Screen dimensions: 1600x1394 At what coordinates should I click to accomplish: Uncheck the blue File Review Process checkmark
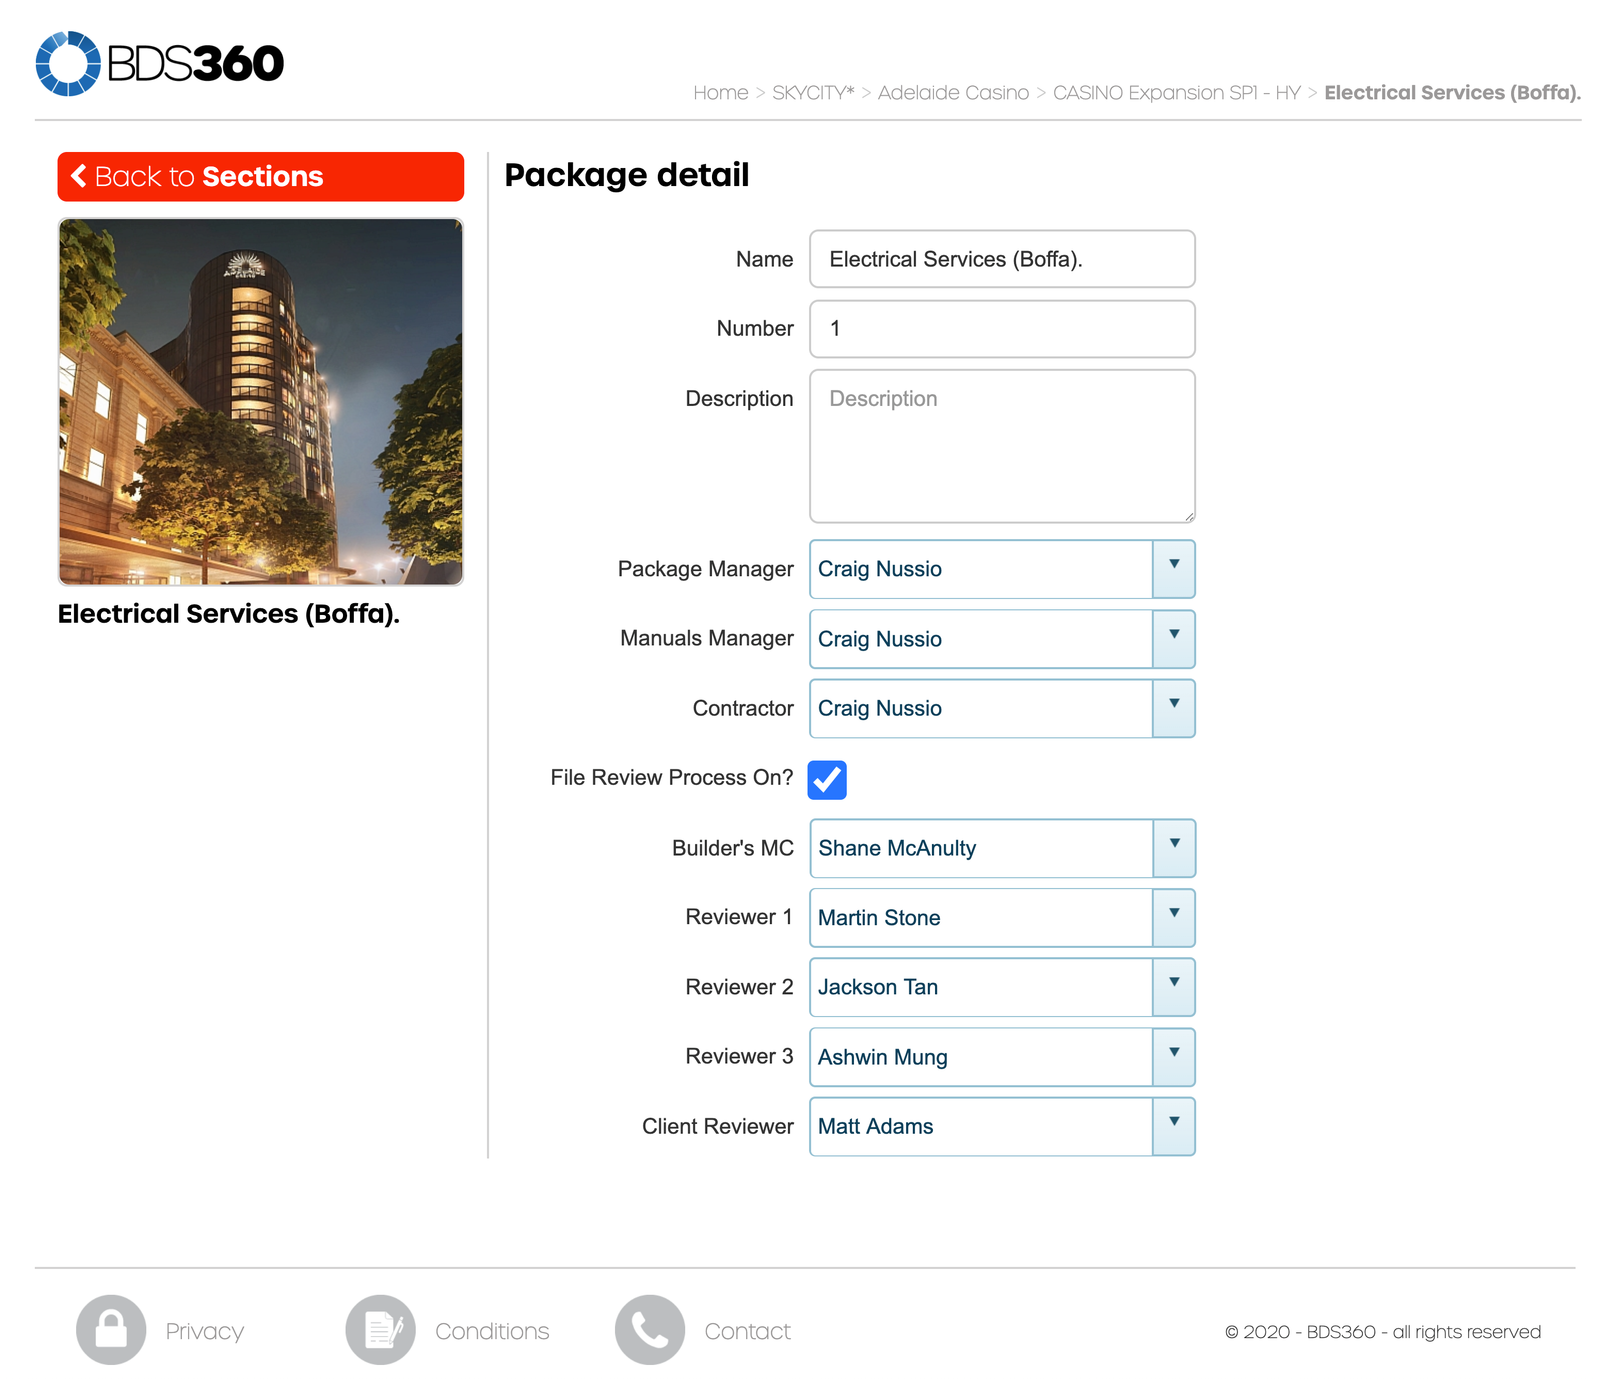[826, 779]
